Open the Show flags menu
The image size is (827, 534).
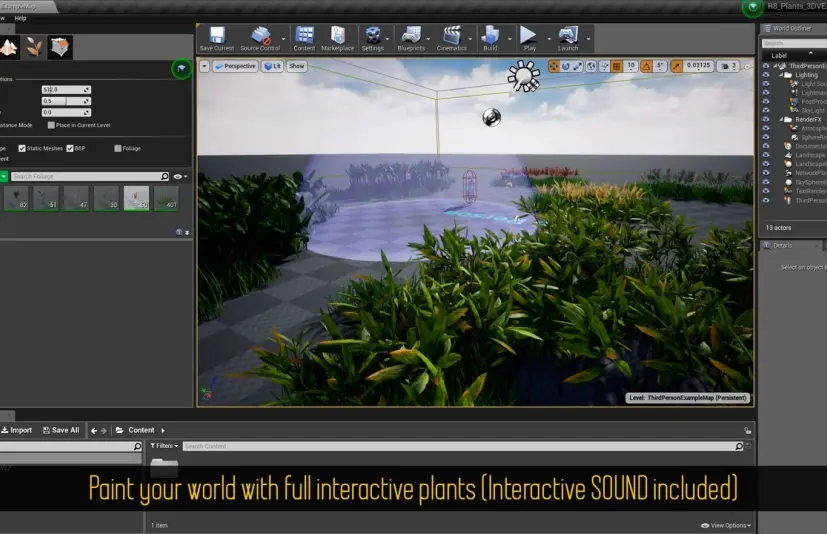tap(297, 66)
